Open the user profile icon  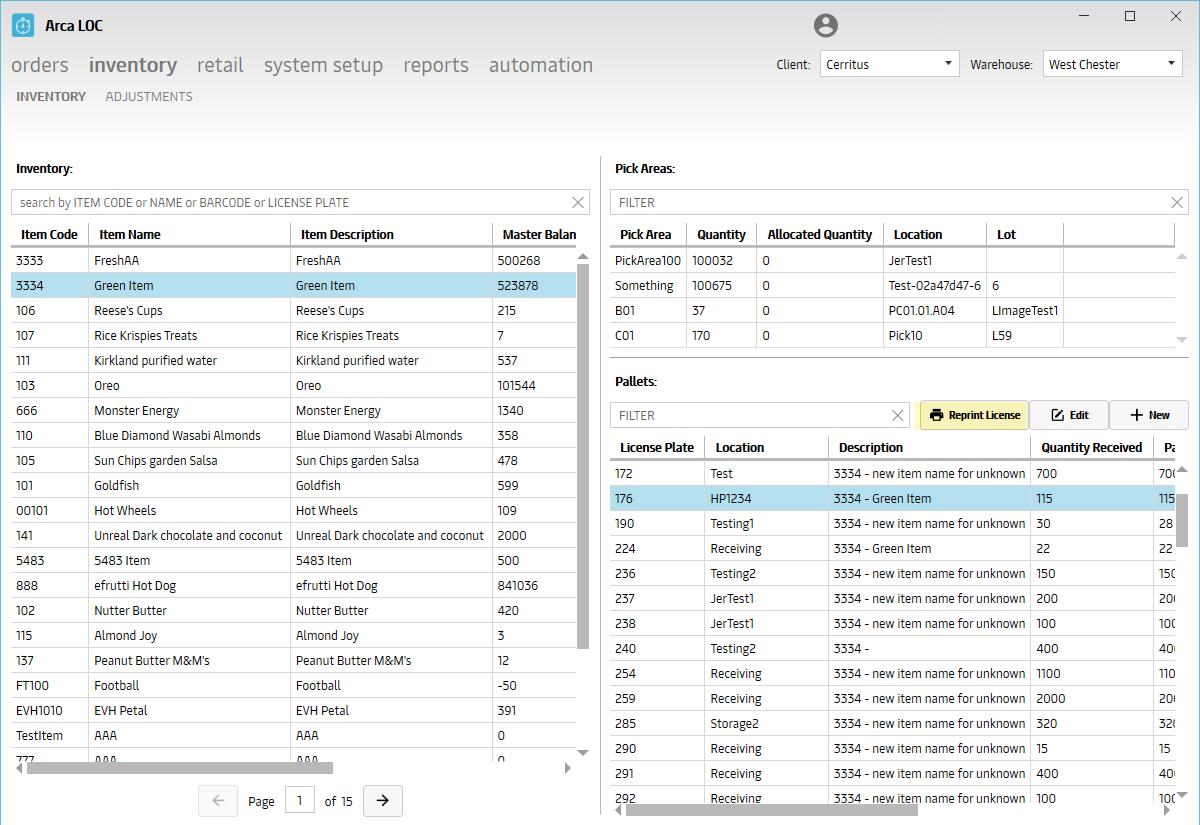tap(825, 26)
